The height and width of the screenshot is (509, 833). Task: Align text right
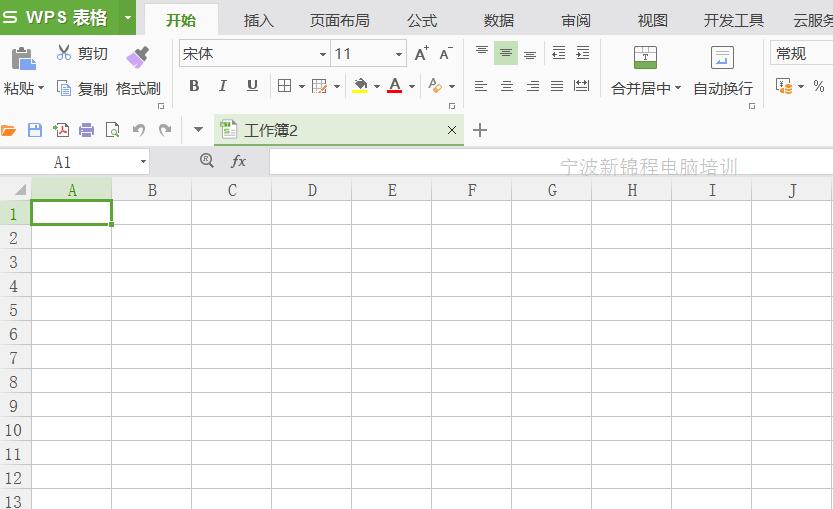(x=533, y=86)
